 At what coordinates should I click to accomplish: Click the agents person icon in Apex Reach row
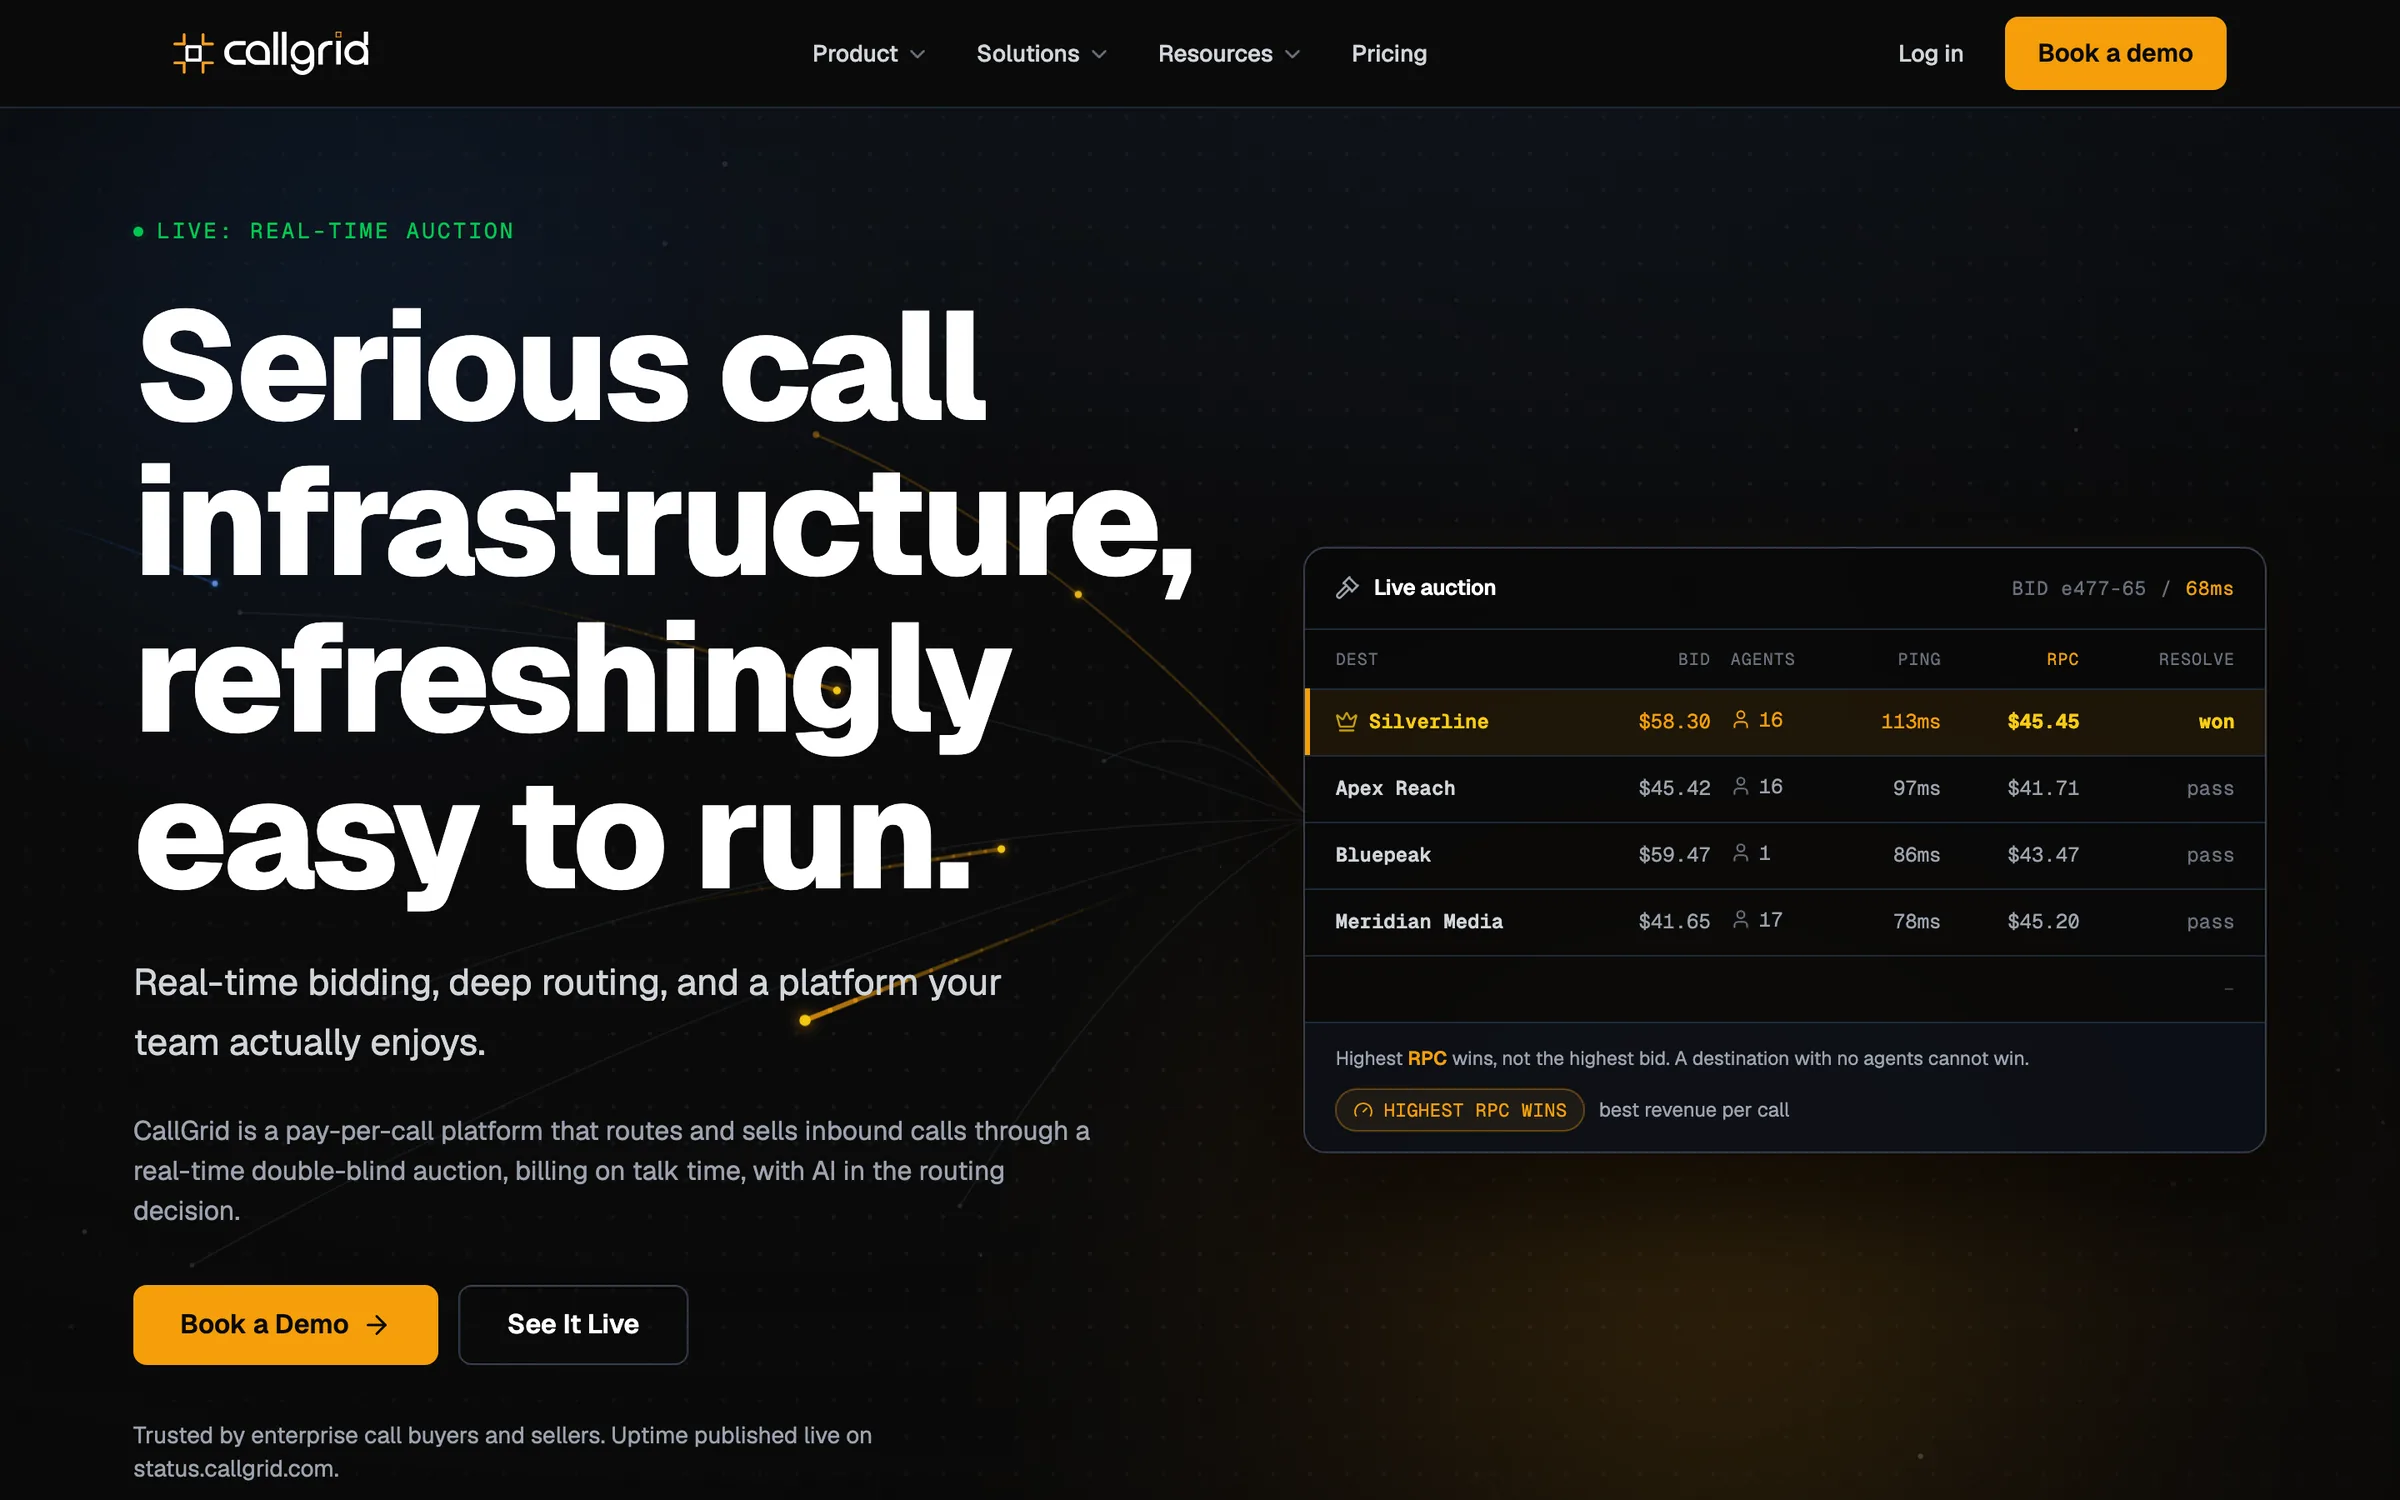click(x=1741, y=786)
